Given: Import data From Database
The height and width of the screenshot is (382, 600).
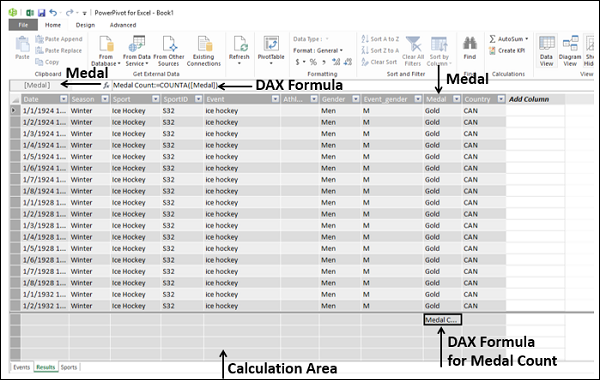Looking at the screenshot, I should (x=106, y=51).
